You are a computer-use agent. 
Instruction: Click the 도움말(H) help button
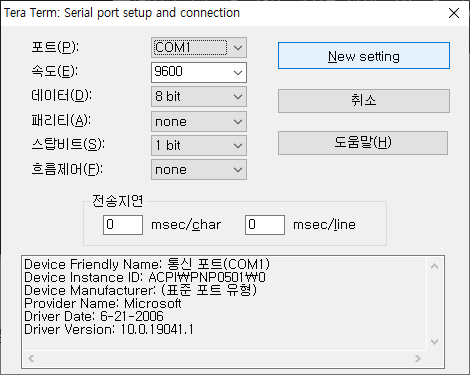coord(363,143)
